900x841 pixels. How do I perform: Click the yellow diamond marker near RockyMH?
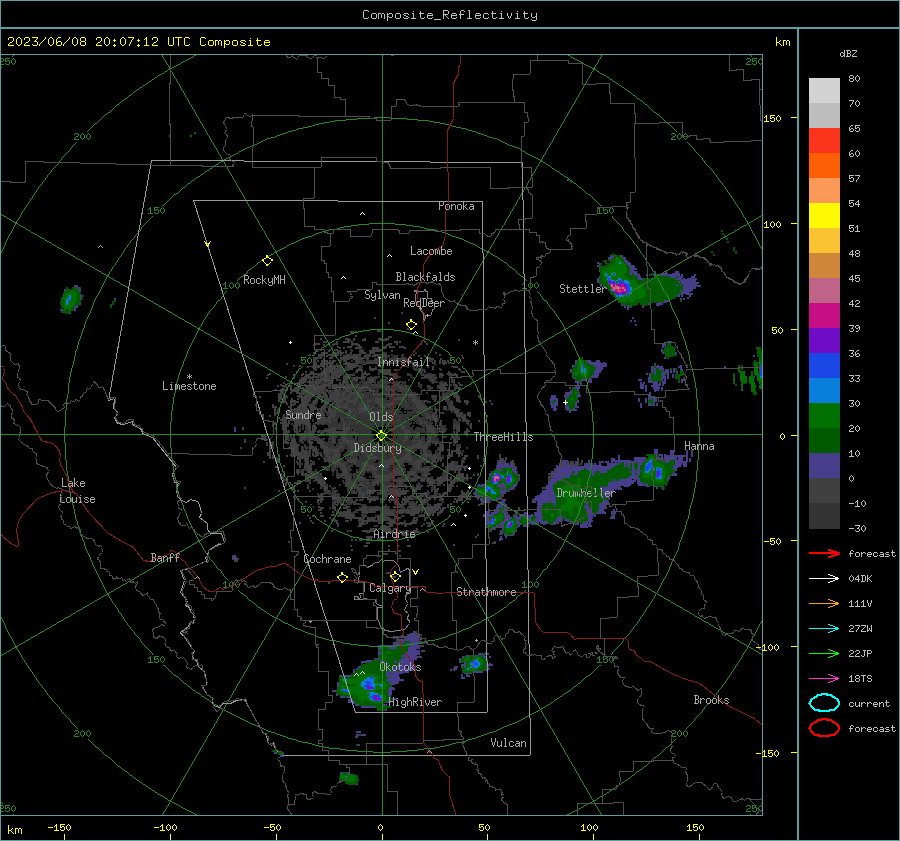(x=267, y=261)
